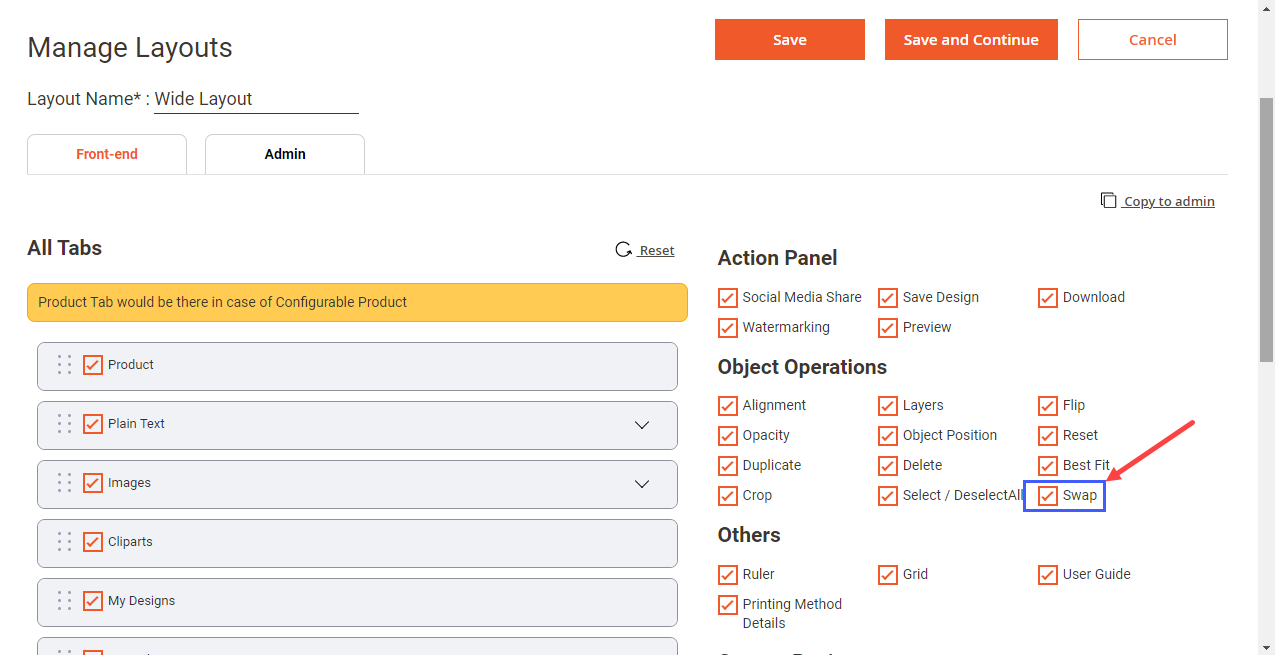Click drag handle beside Plain Text

click(64, 424)
